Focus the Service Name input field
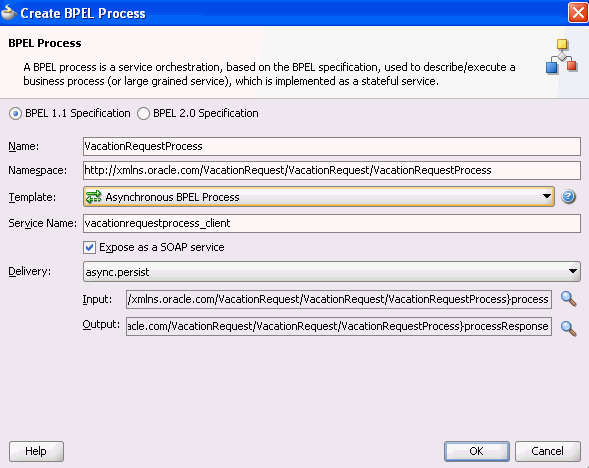Image resolution: width=589 pixels, height=468 pixels. coord(332,223)
